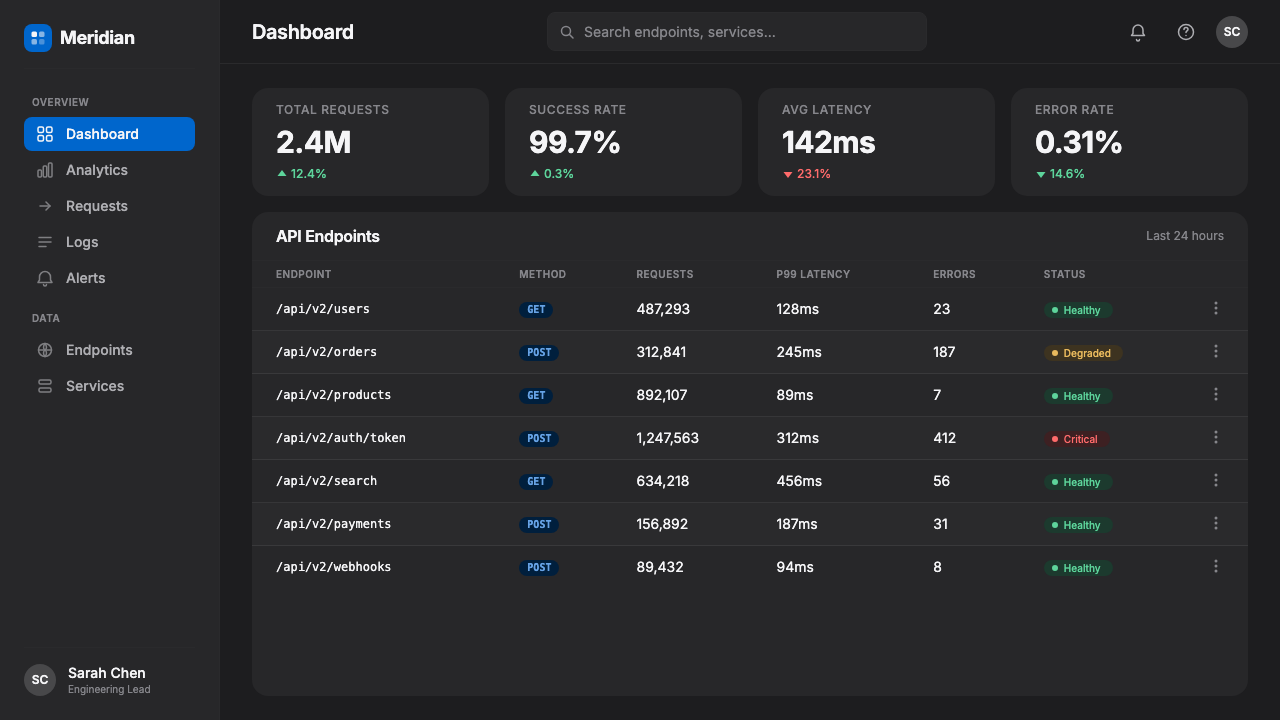This screenshot has width=1280, height=720.
Task: Open the help question mark icon
Action: tap(1186, 32)
